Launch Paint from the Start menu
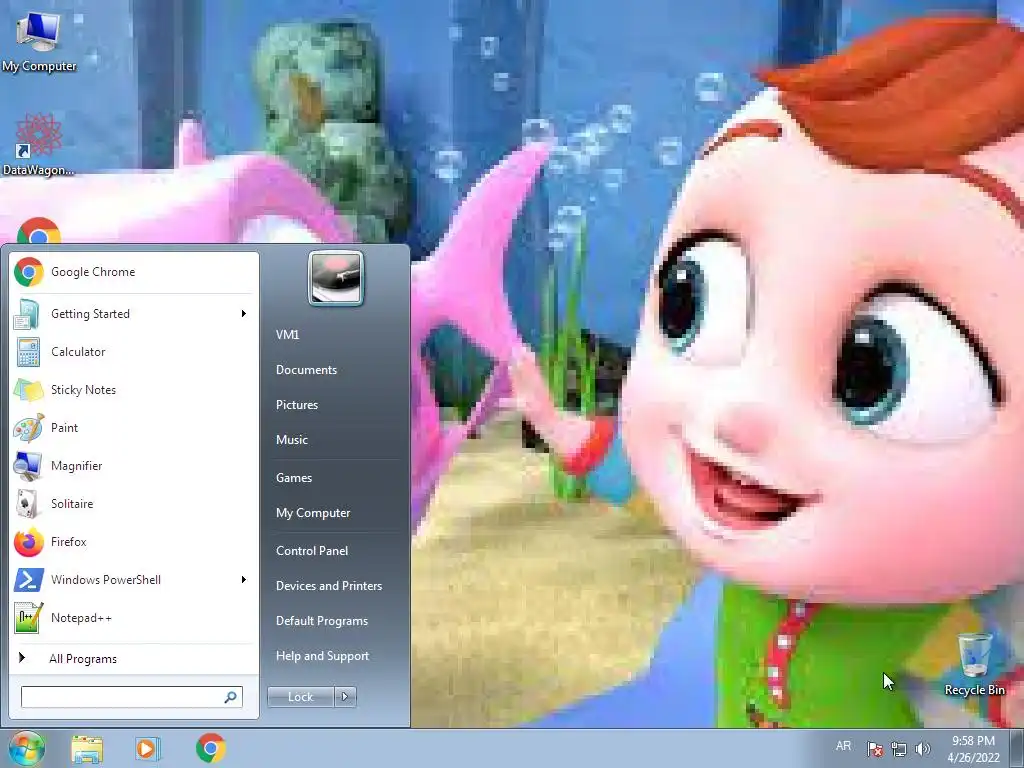This screenshot has height=768, width=1024. click(134, 428)
